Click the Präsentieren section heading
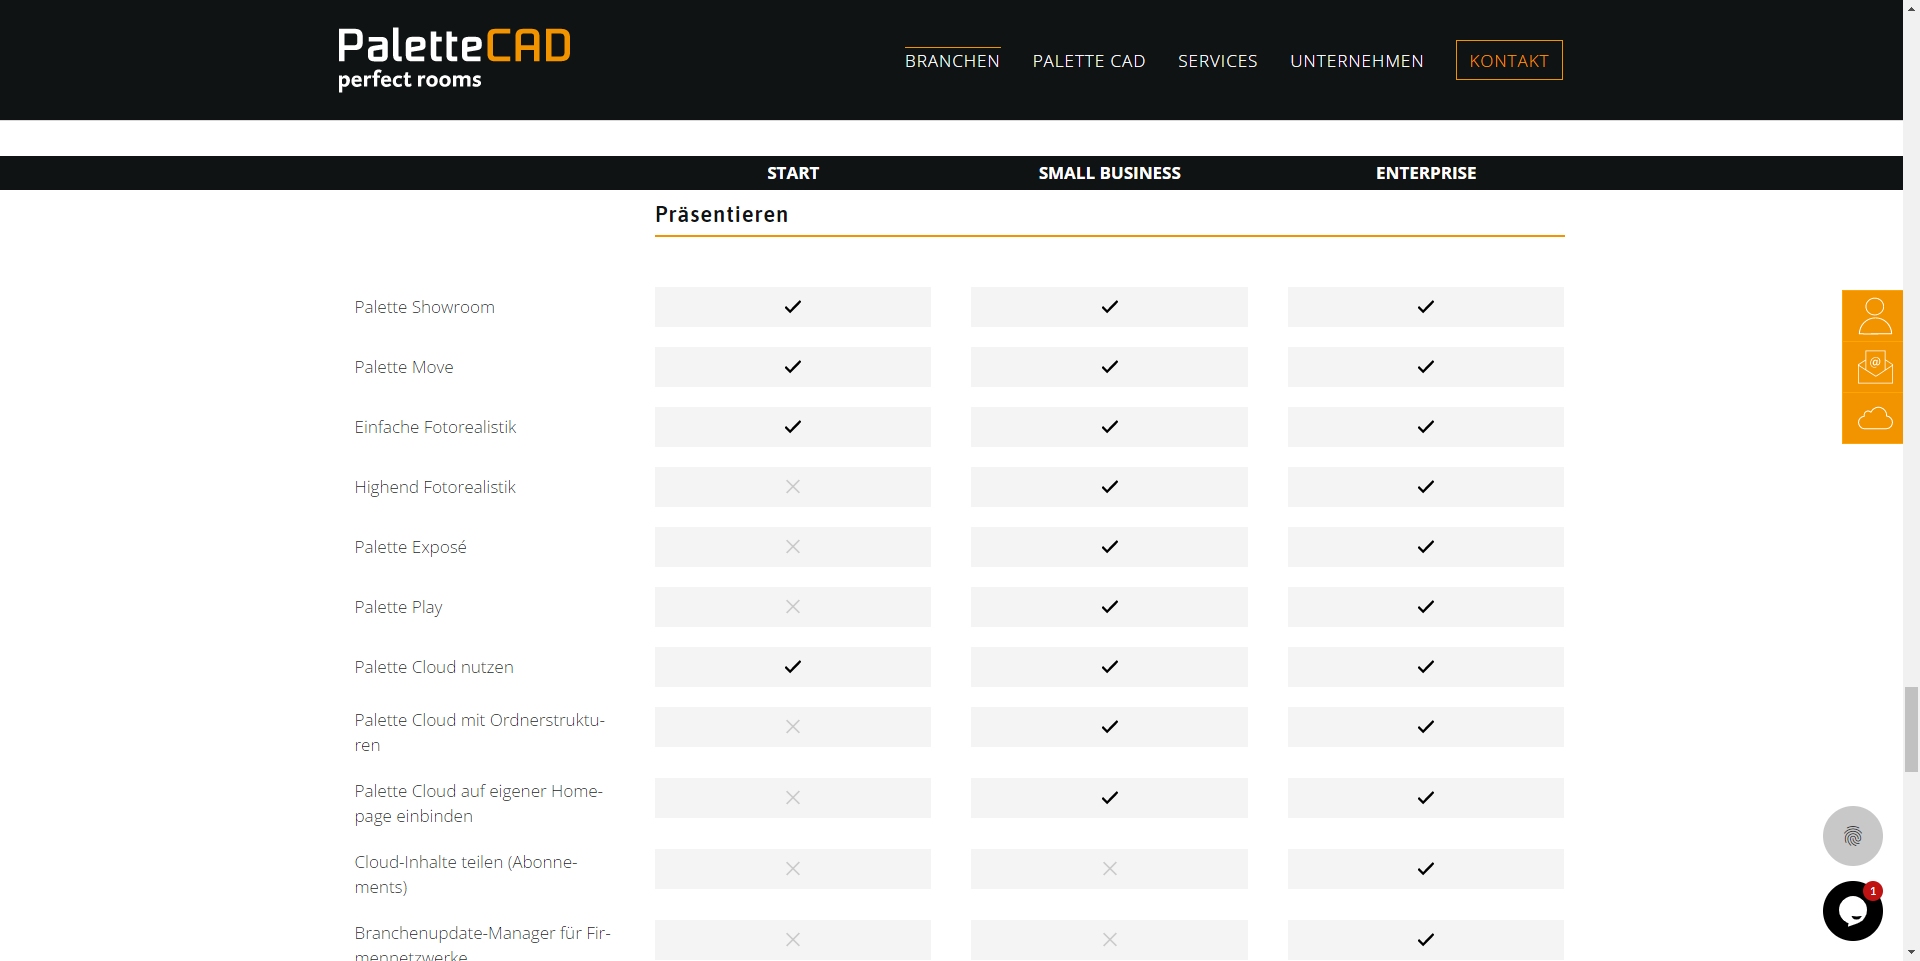 (721, 214)
